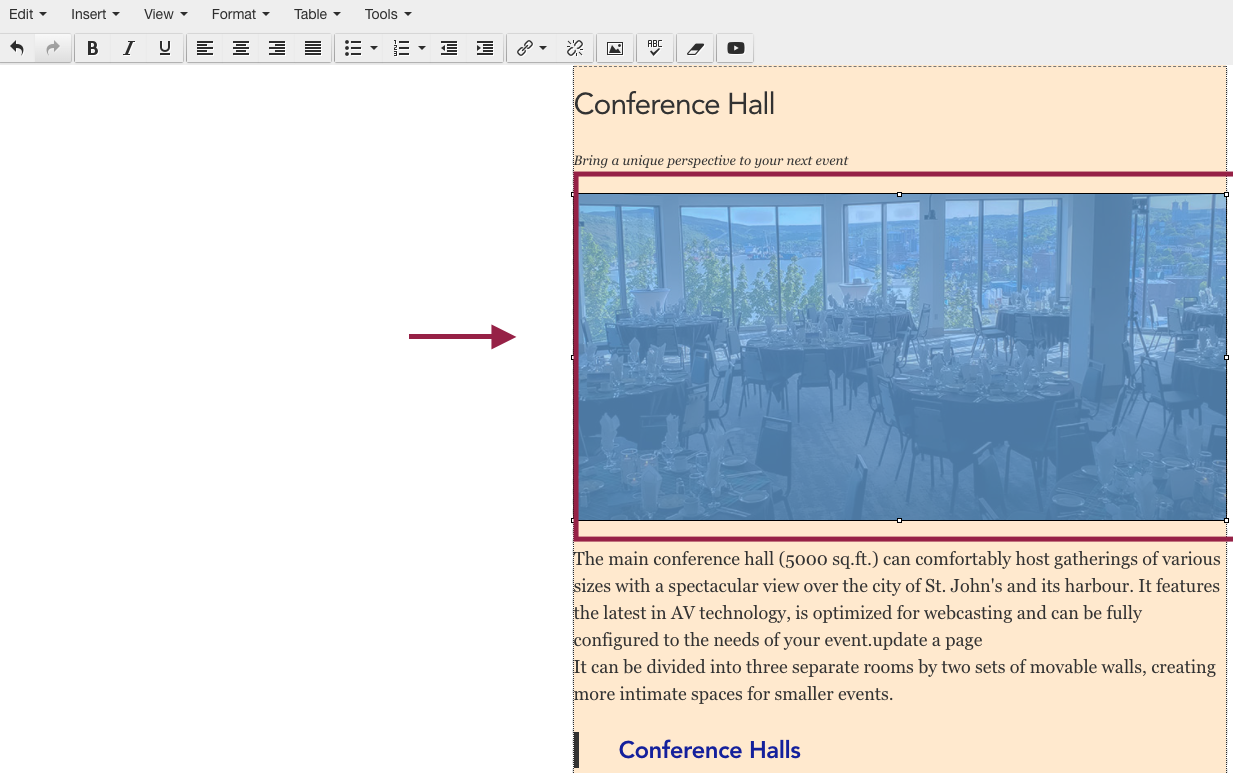Open bullet list style dropdown arrow

(374, 48)
